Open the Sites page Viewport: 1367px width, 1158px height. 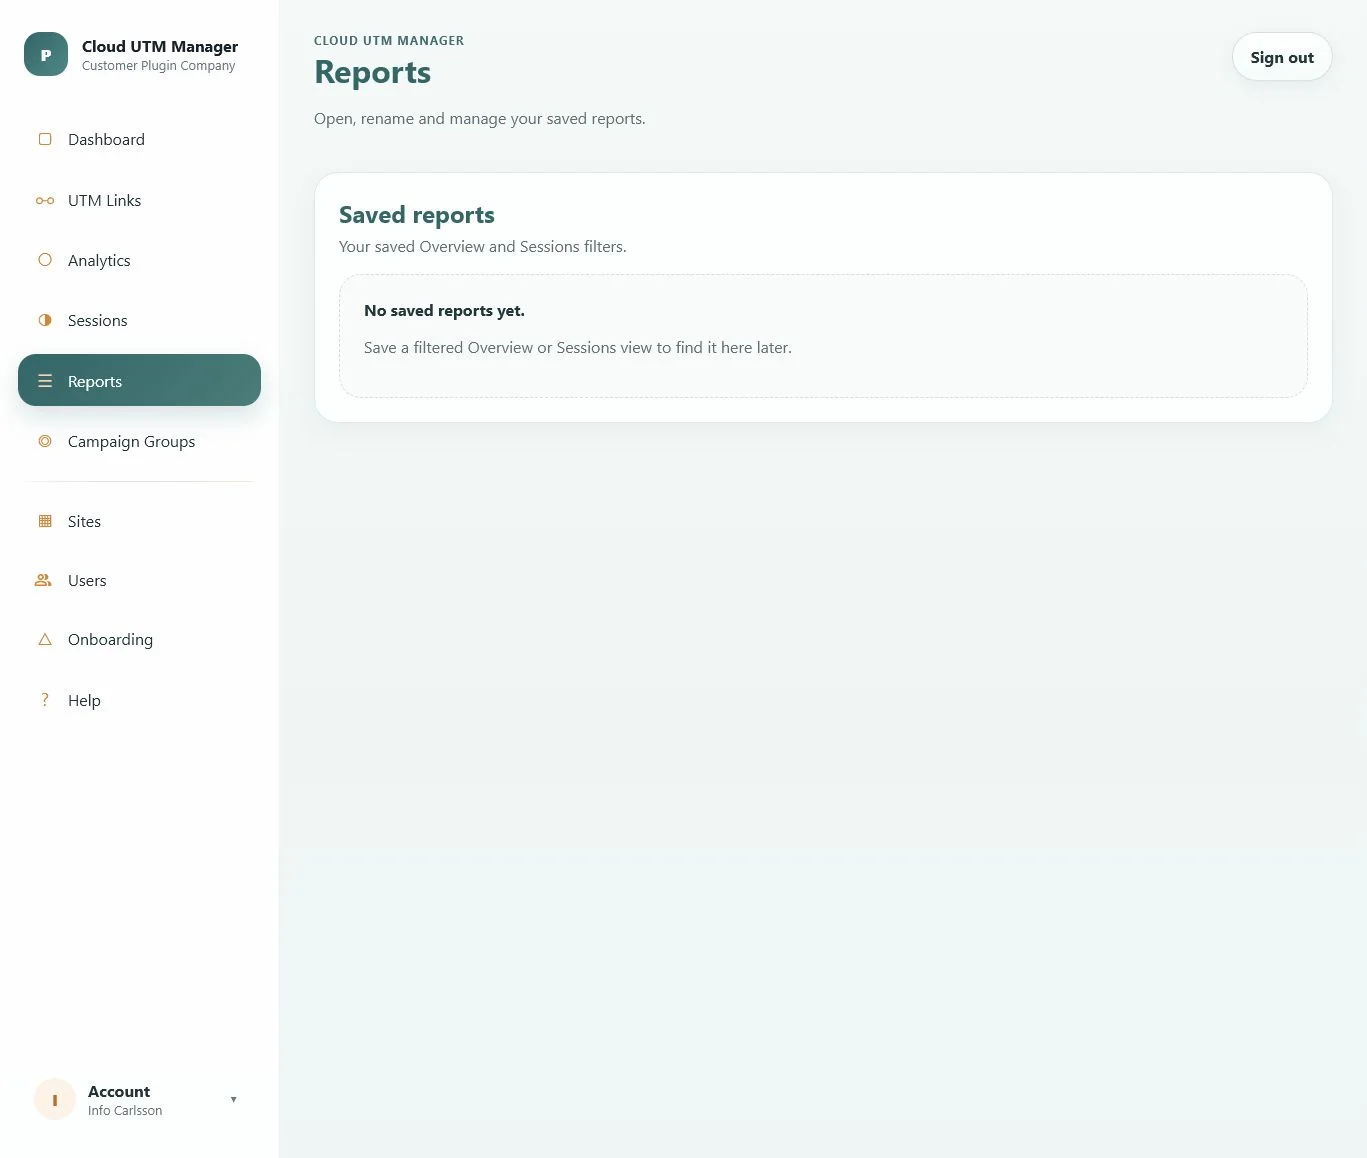click(x=139, y=521)
